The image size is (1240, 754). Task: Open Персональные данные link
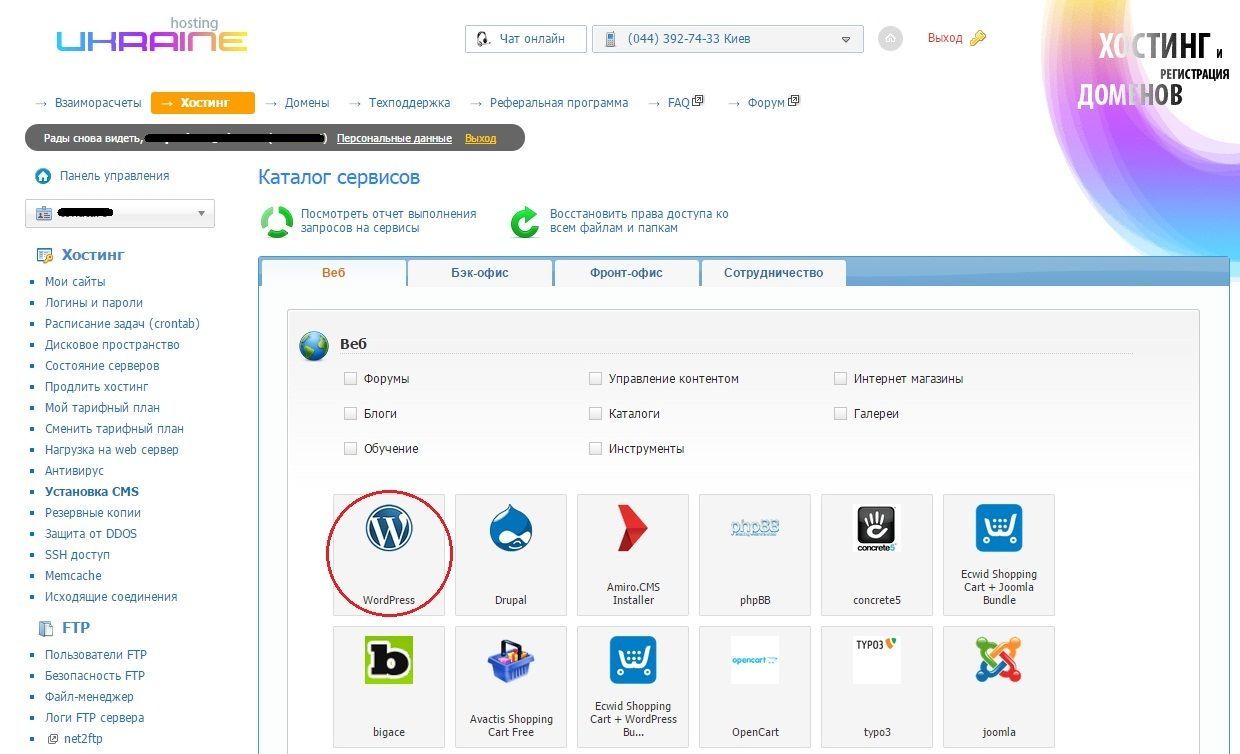click(x=394, y=138)
